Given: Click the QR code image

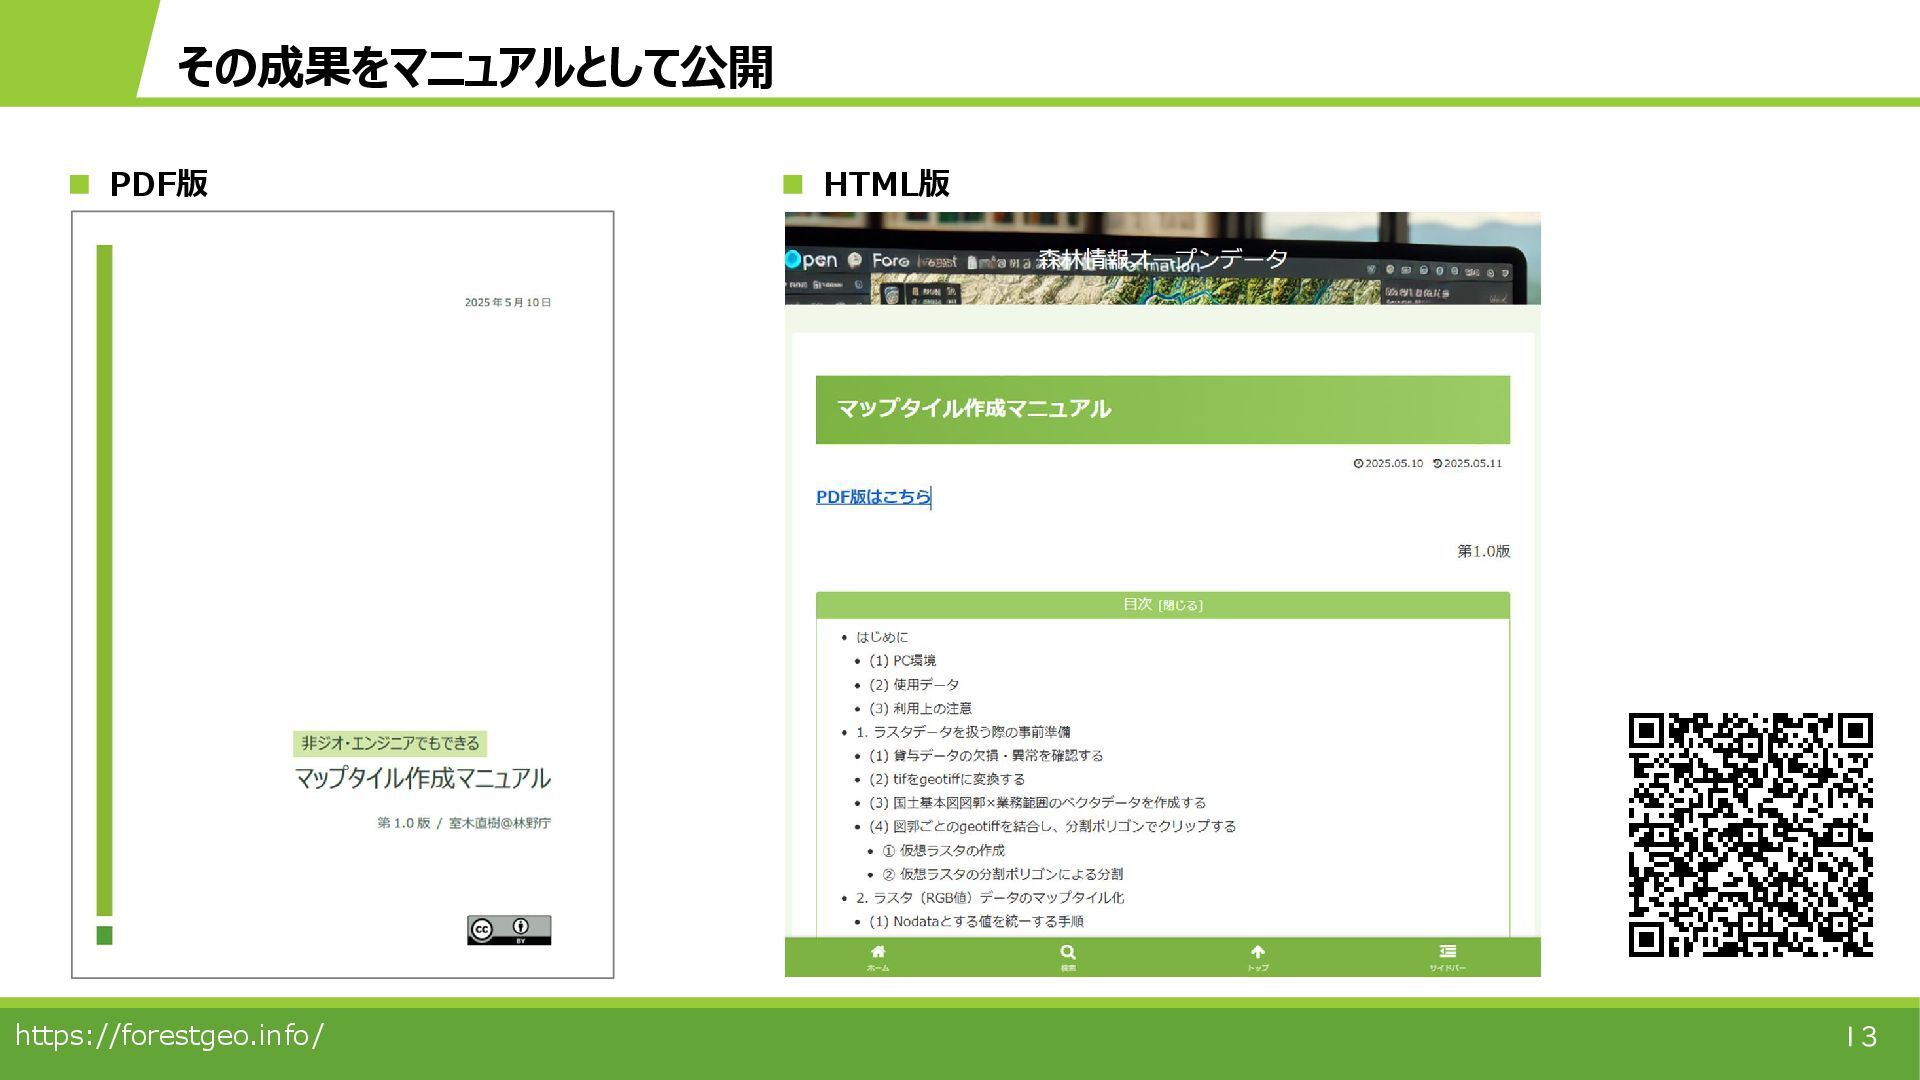Looking at the screenshot, I should [1750, 834].
